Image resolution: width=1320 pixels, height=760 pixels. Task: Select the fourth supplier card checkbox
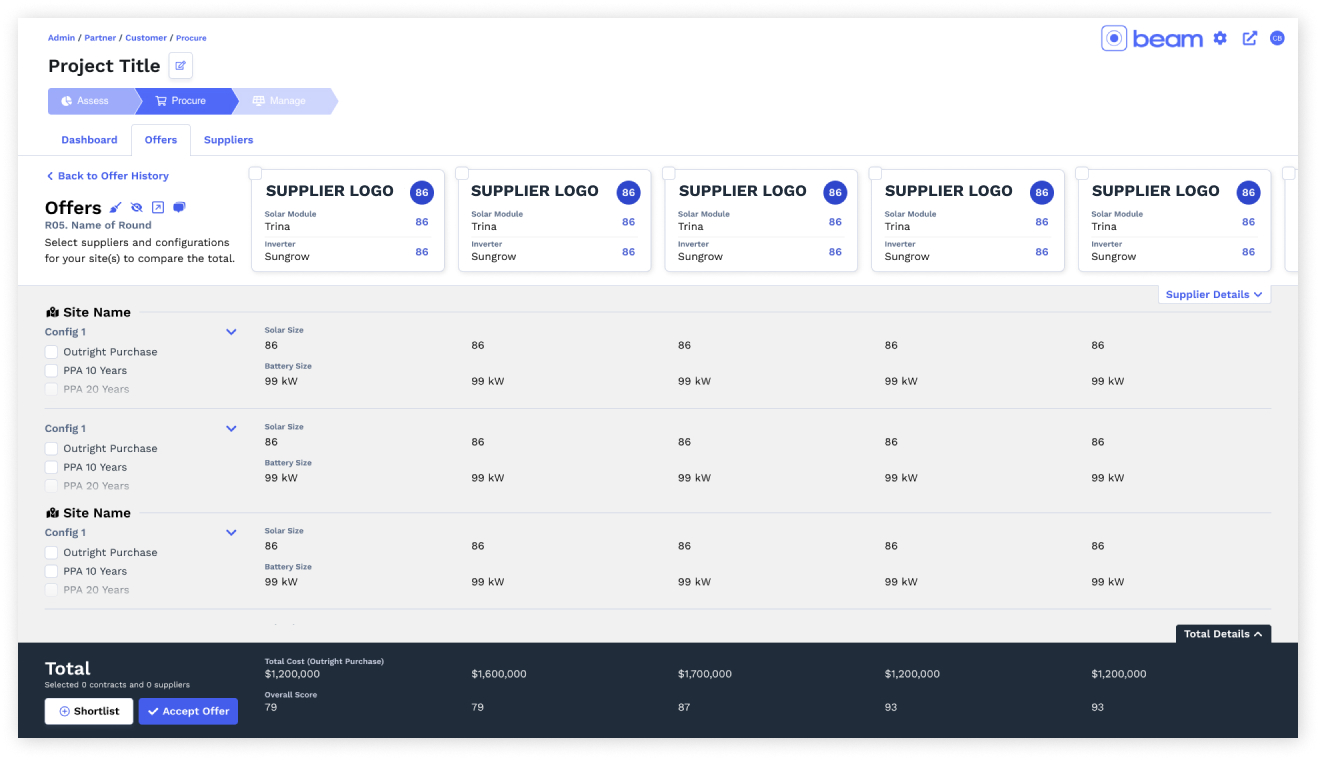coord(875,173)
